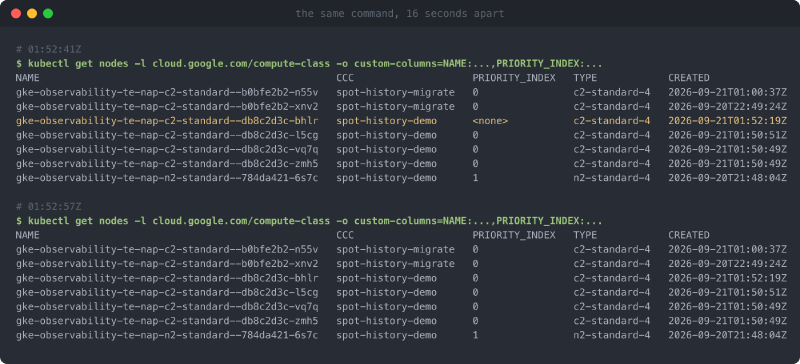Click the red close window button
This screenshot has height=364, width=800.
(16, 14)
